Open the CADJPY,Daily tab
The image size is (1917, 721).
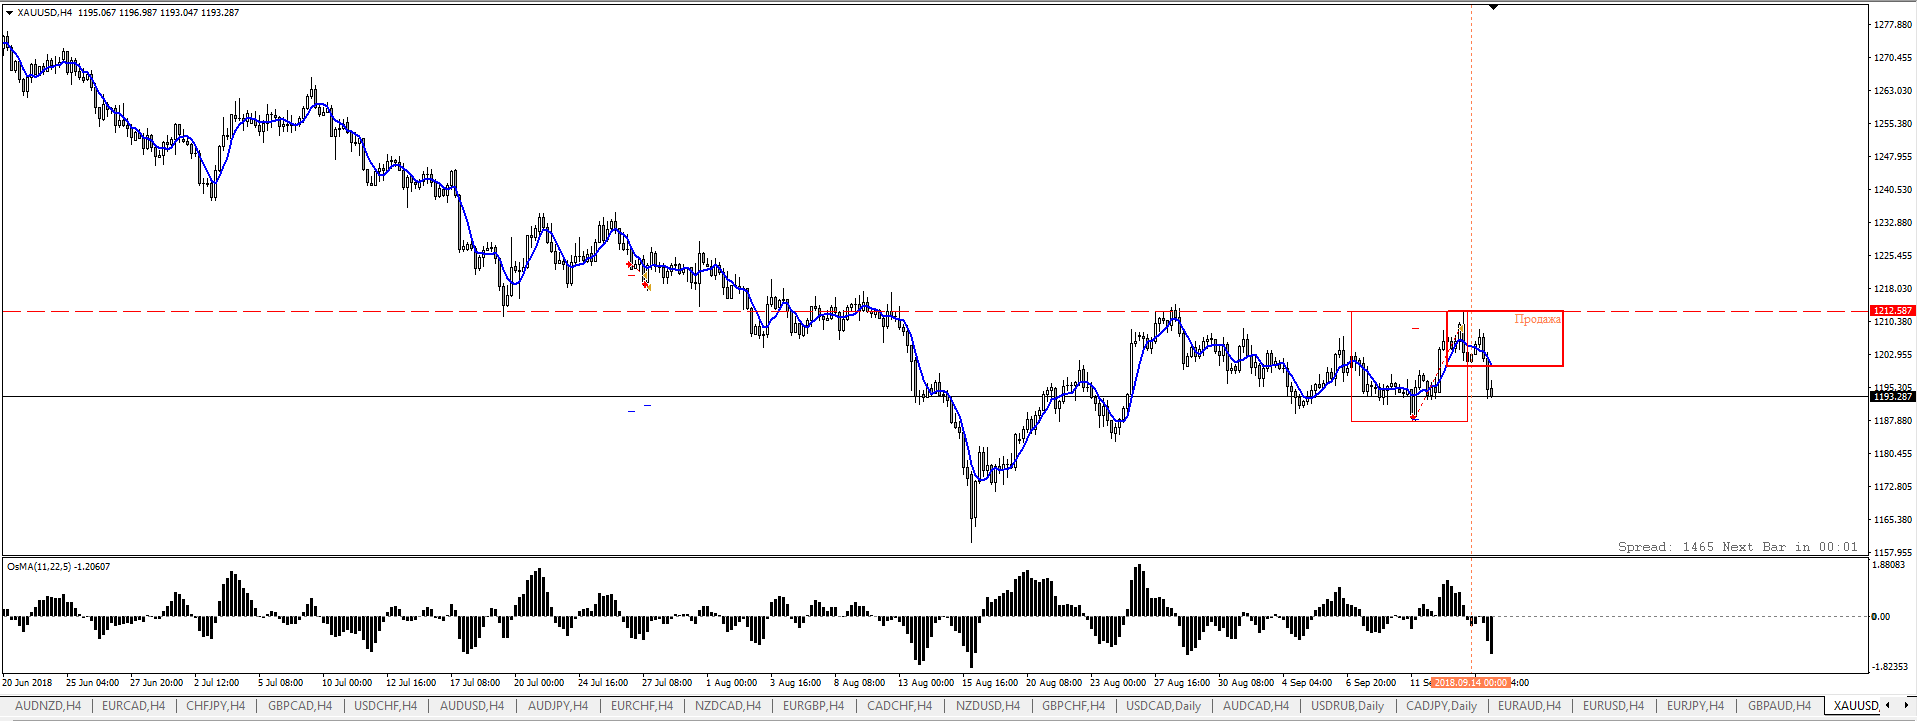pyautogui.click(x=1441, y=706)
